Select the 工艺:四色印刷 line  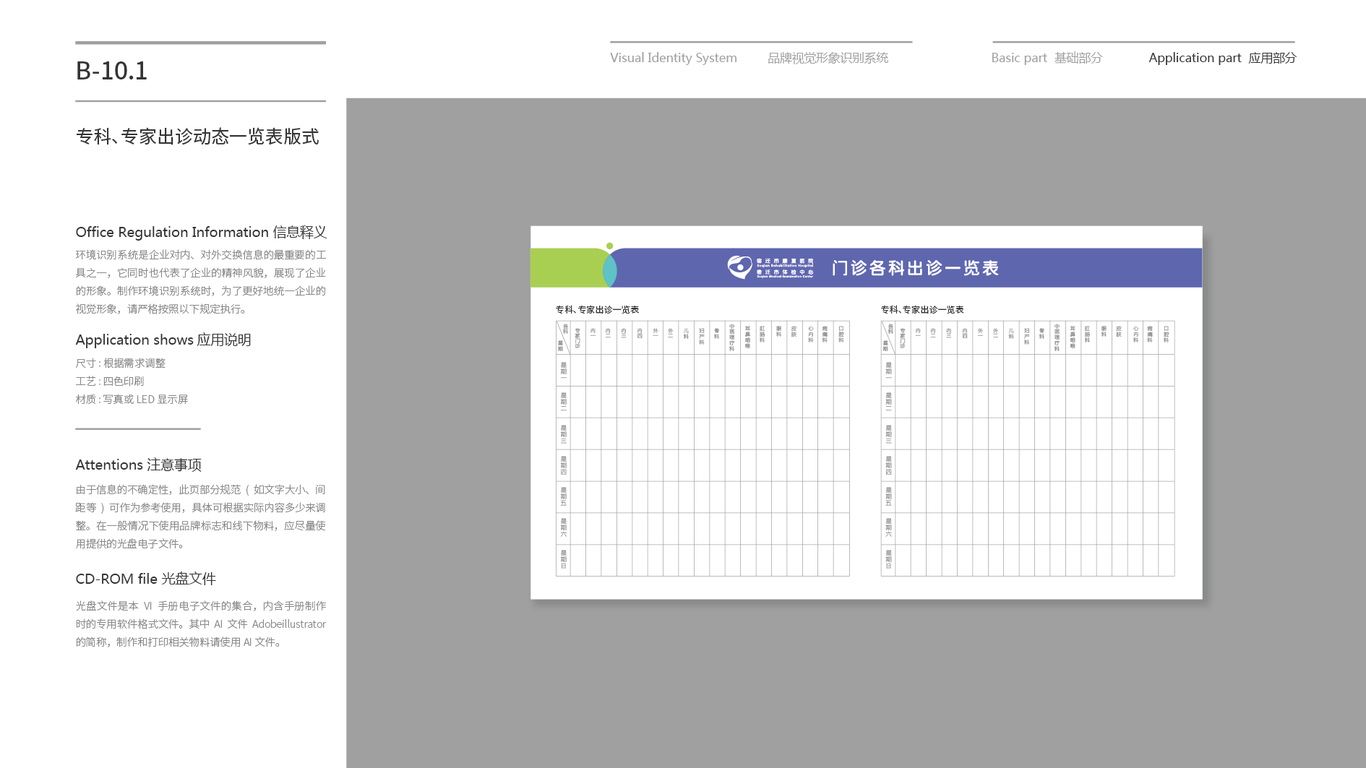coord(109,381)
